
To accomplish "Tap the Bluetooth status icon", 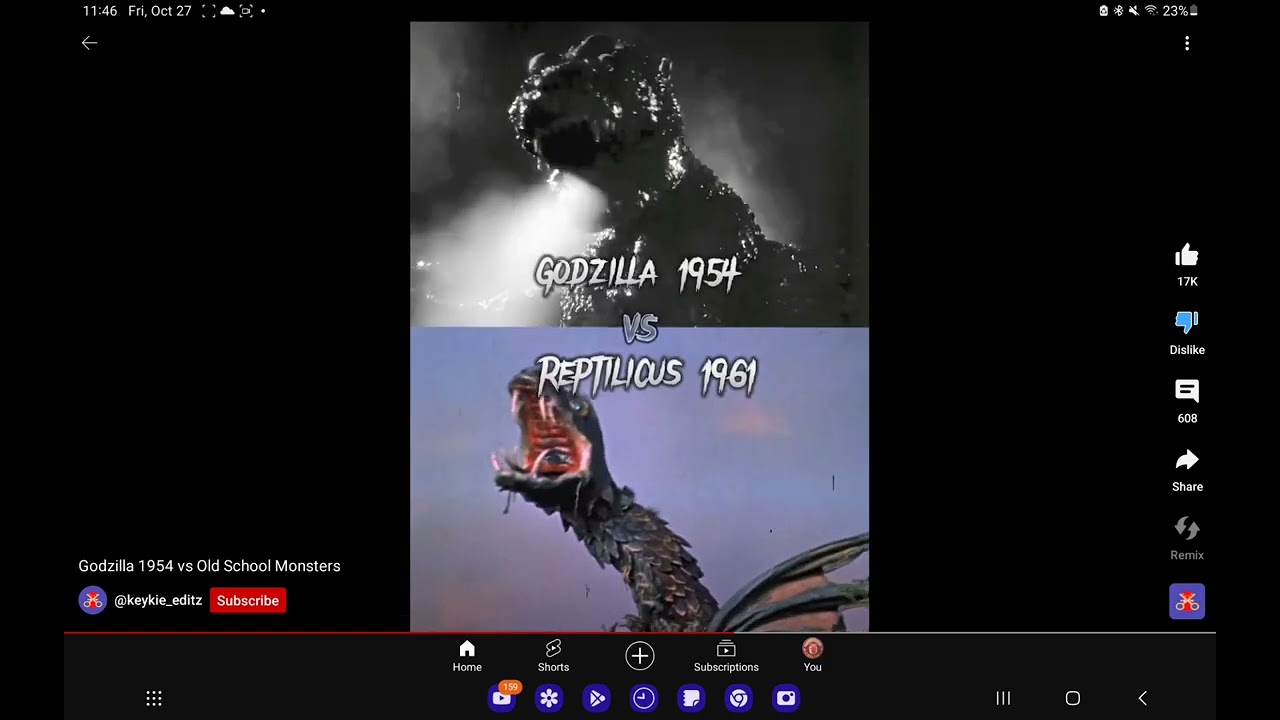I will pyautogui.click(x=1119, y=11).
